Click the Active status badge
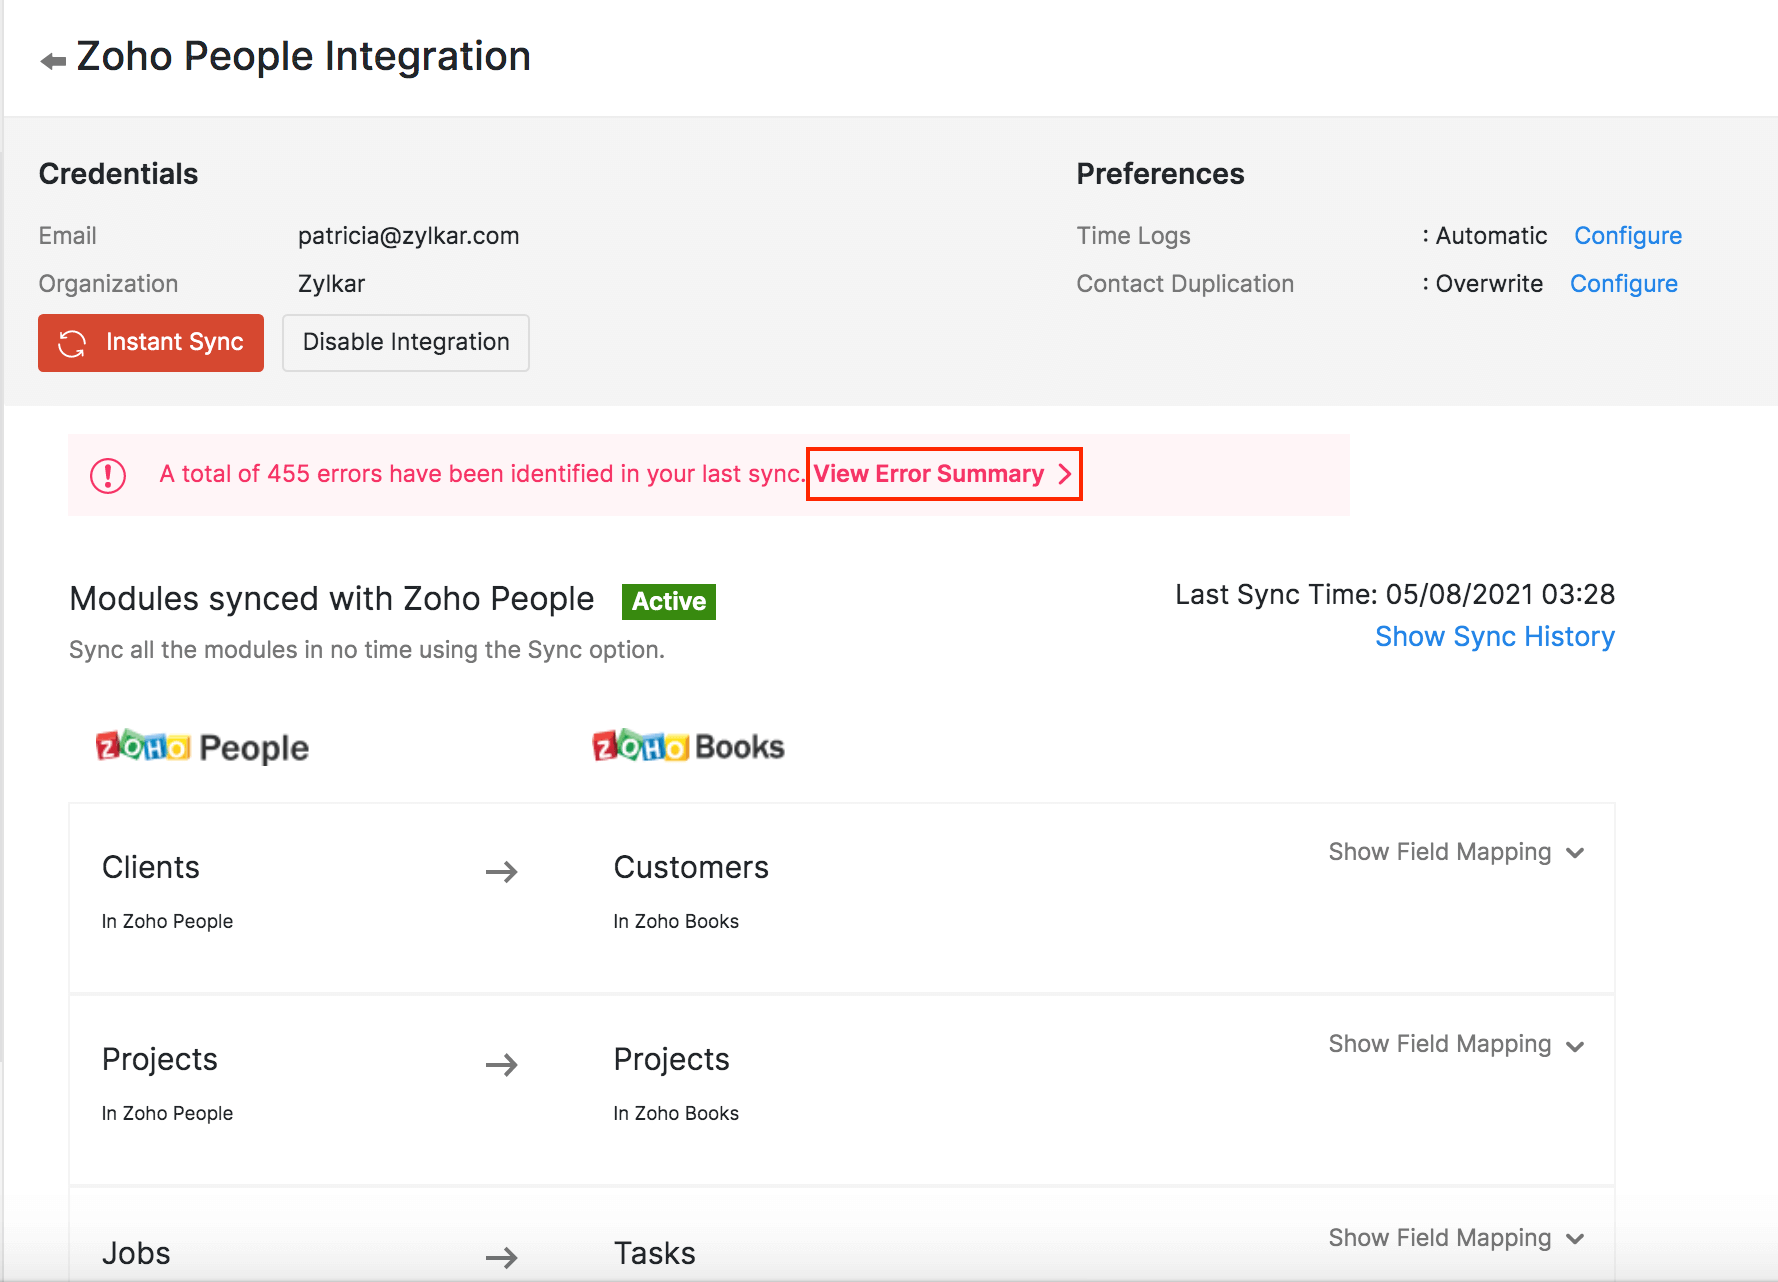1778x1282 pixels. point(668,601)
